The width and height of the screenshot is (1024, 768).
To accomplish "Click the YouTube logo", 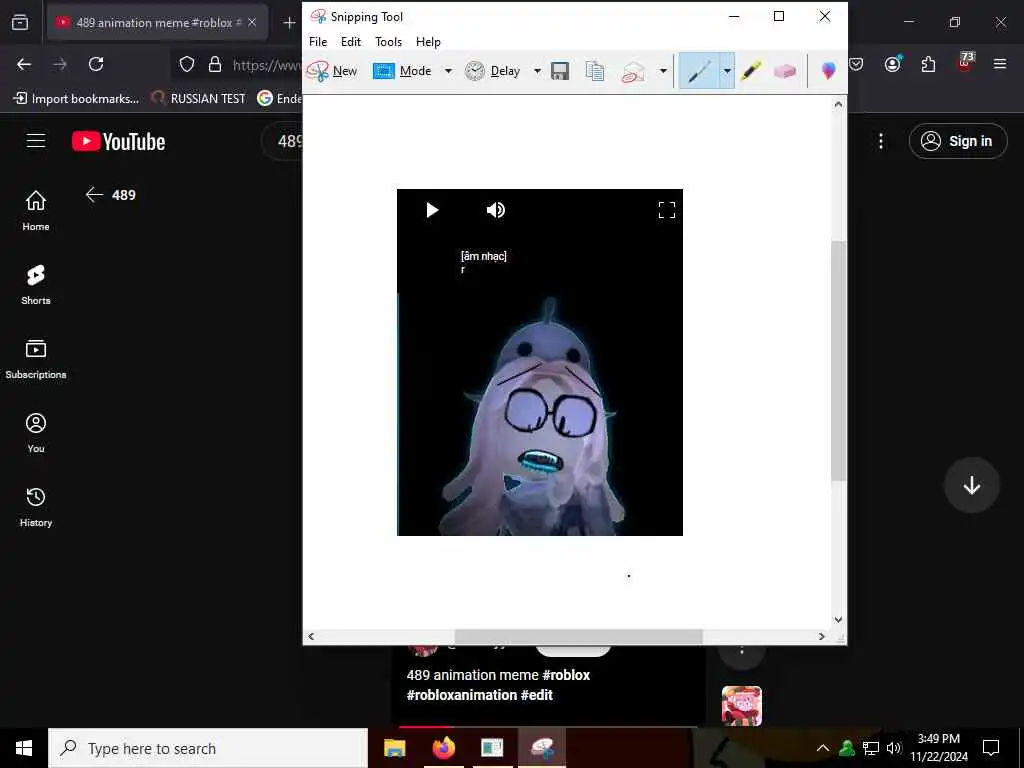I will [118, 142].
